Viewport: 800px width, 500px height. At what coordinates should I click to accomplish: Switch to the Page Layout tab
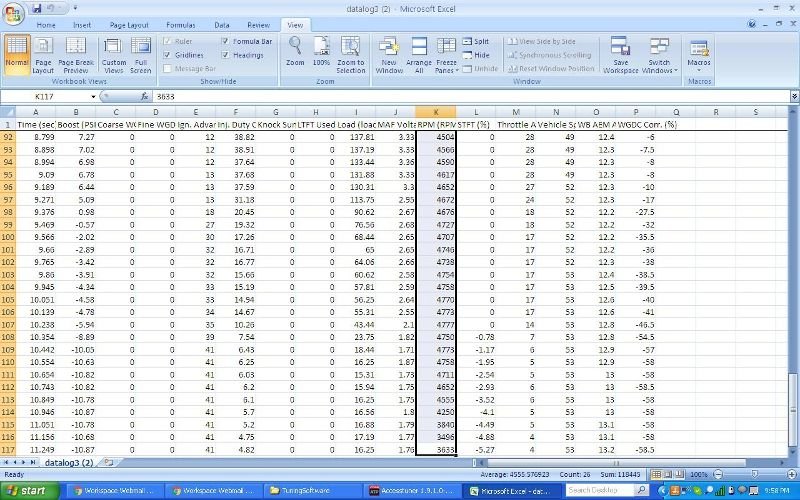pyautogui.click(x=130, y=24)
